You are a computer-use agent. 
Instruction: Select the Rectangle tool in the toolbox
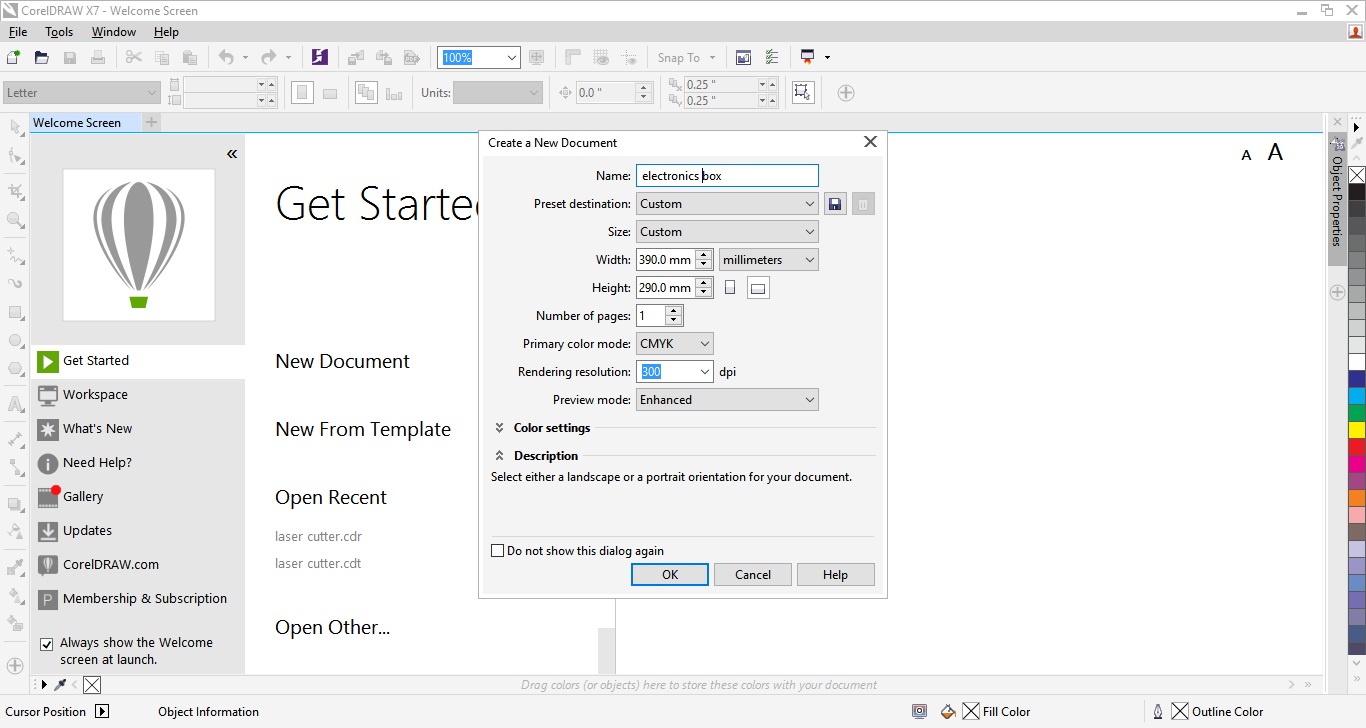(x=16, y=312)
